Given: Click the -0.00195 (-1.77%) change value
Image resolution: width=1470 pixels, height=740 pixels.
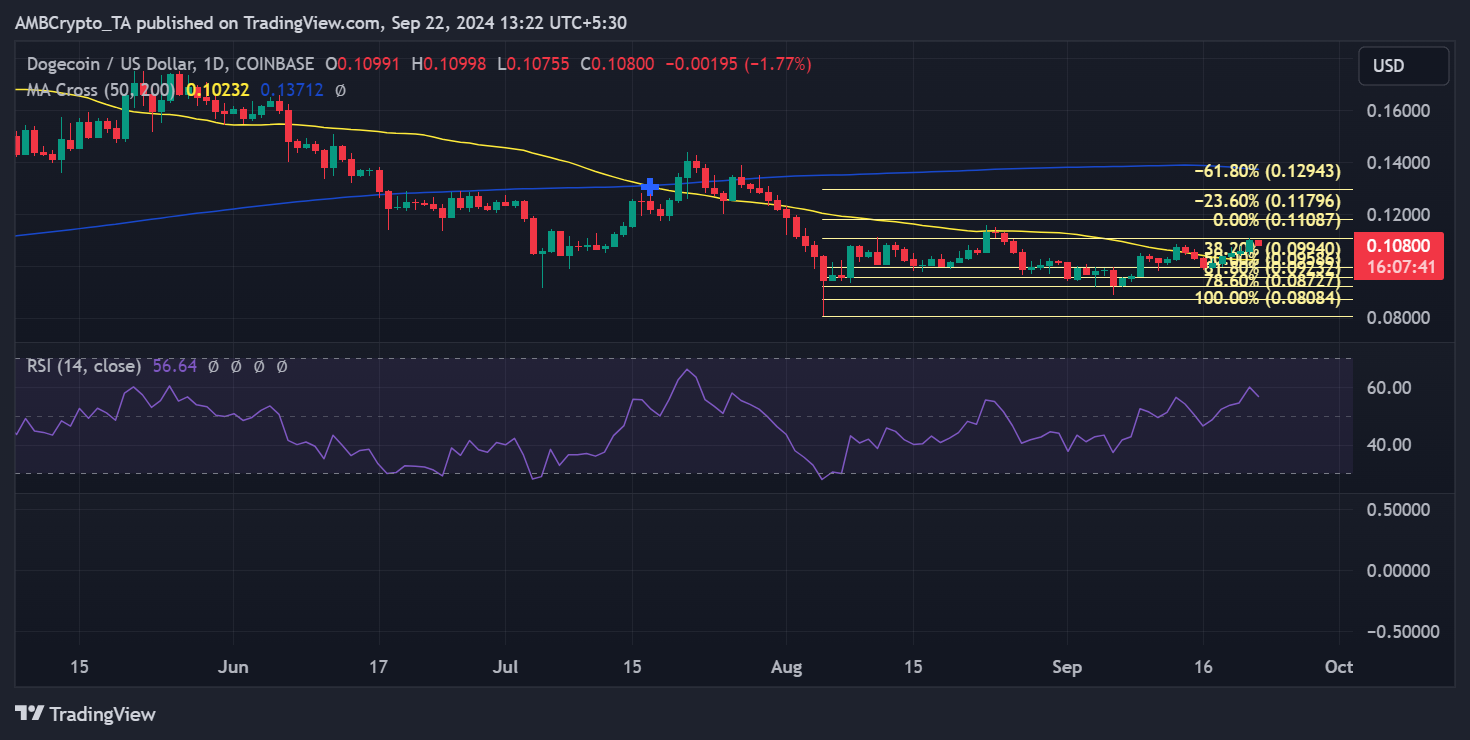Looking at the screenshot, I should [741, 64].
